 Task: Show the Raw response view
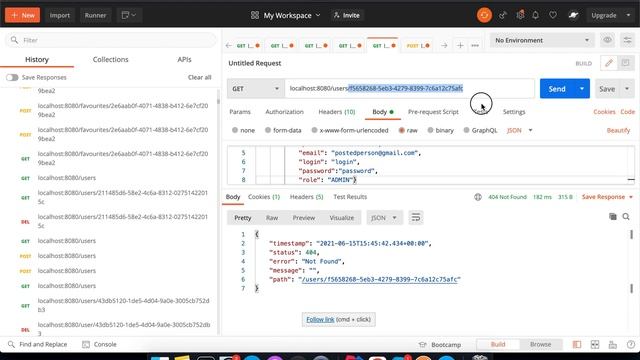(x=272, y=218)
